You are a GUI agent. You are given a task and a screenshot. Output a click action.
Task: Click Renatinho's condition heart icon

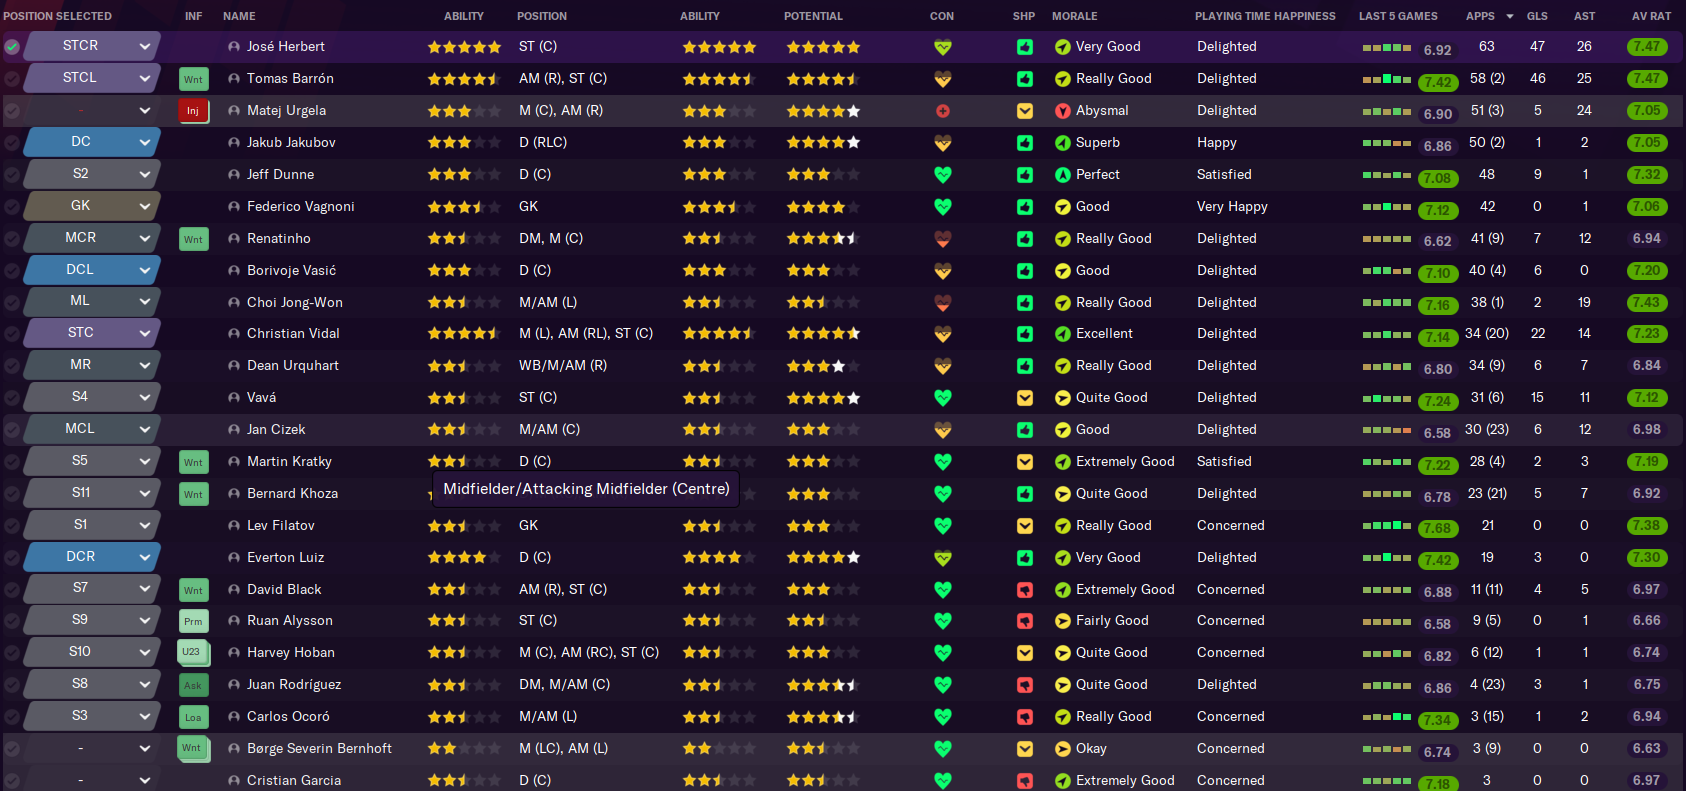click(942, 239)
